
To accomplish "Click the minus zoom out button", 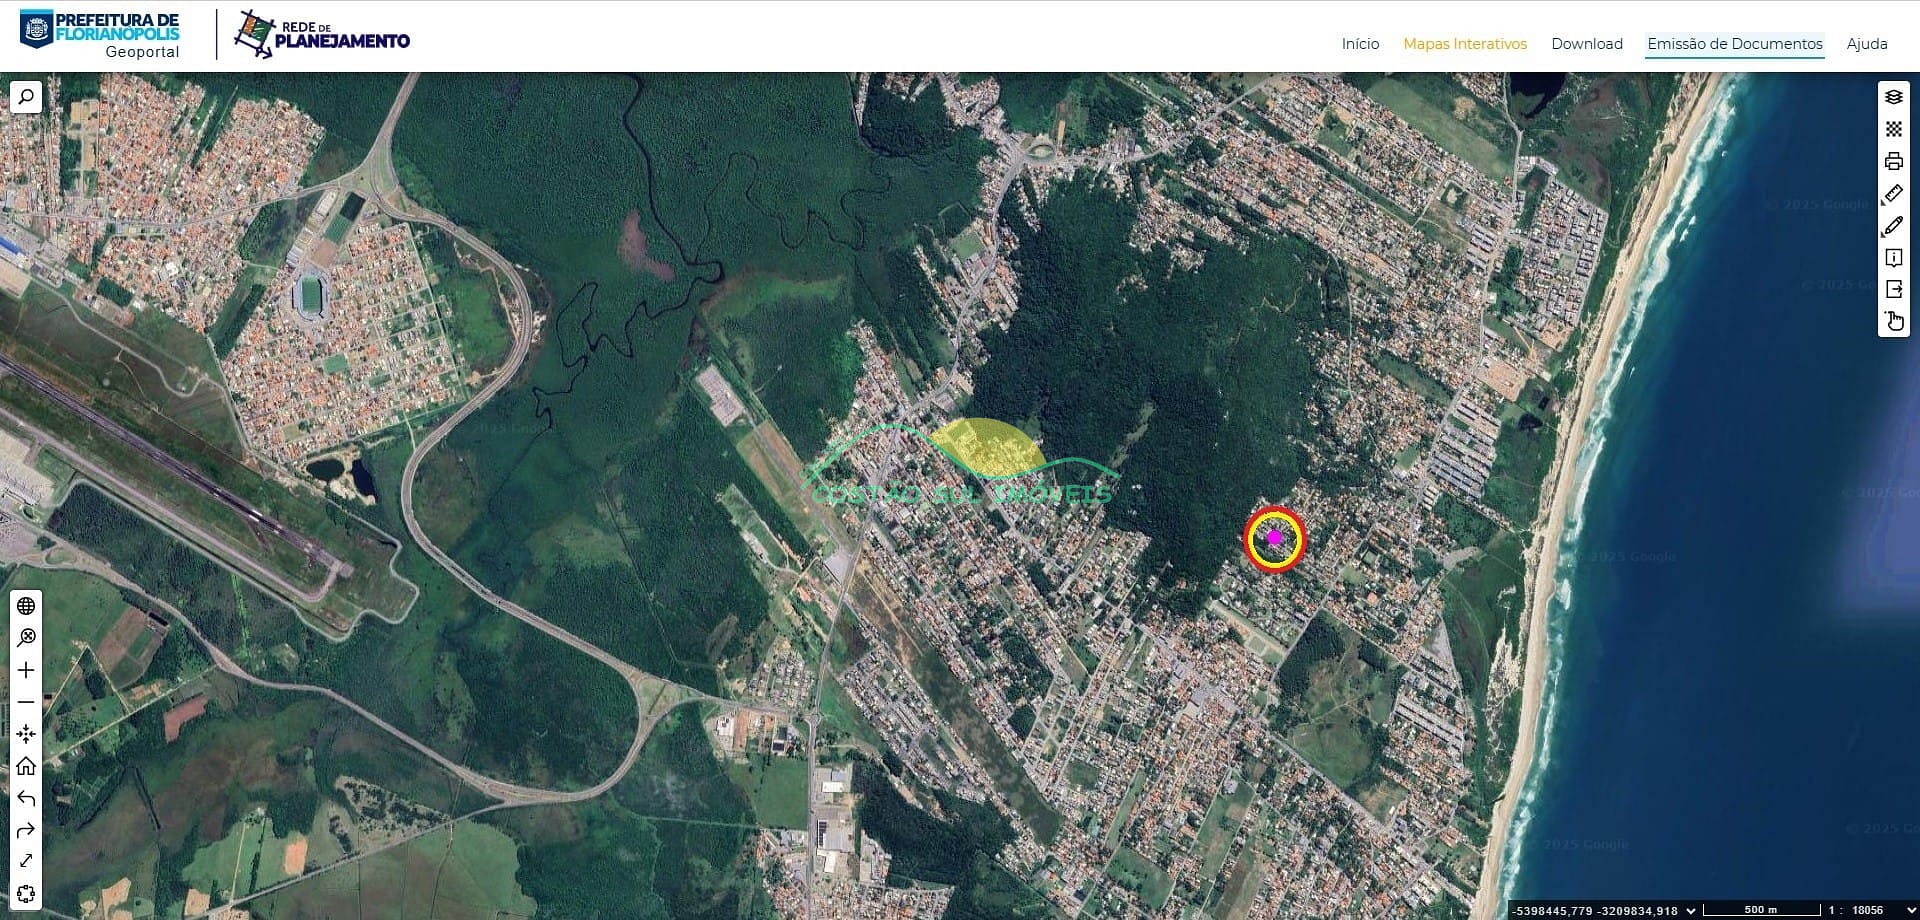I will tap(26, 702).
